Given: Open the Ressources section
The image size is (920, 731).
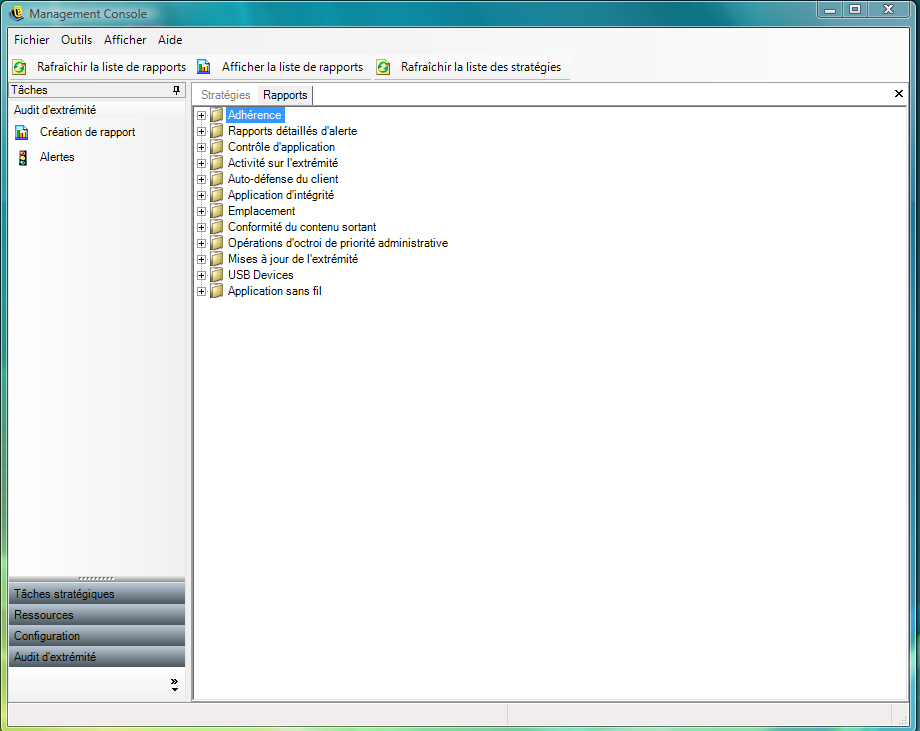Looking at the screenshot, I should pos(97,615).
